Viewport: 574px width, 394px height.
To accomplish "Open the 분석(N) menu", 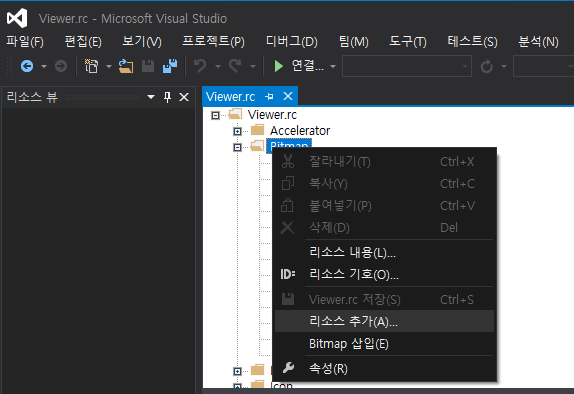I will 538,41.
